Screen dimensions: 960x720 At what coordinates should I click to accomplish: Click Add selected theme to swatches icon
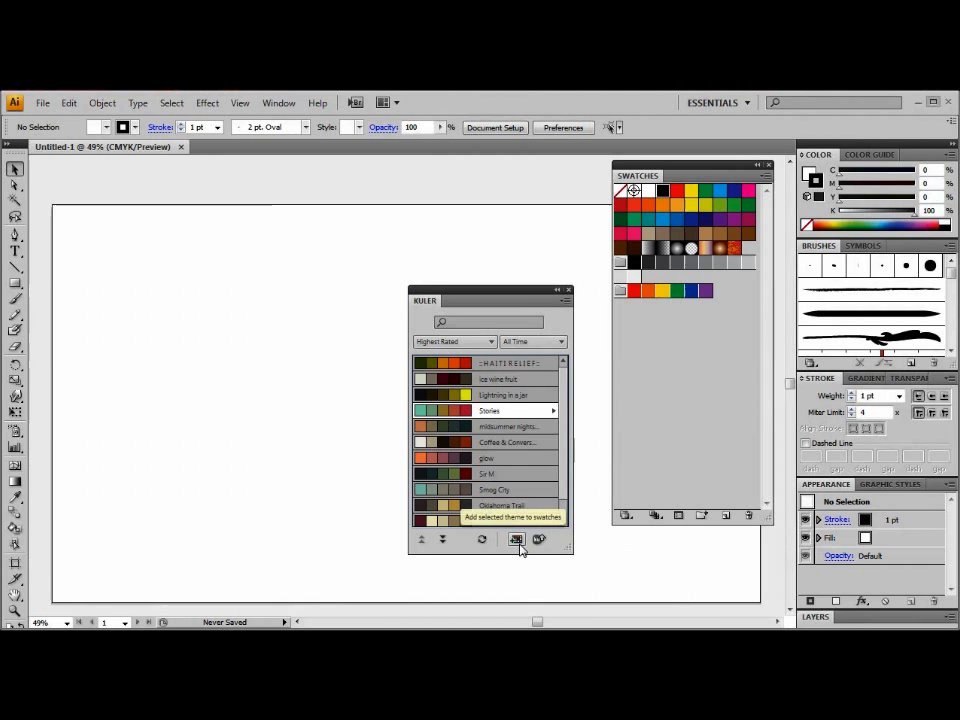(516, 539)
